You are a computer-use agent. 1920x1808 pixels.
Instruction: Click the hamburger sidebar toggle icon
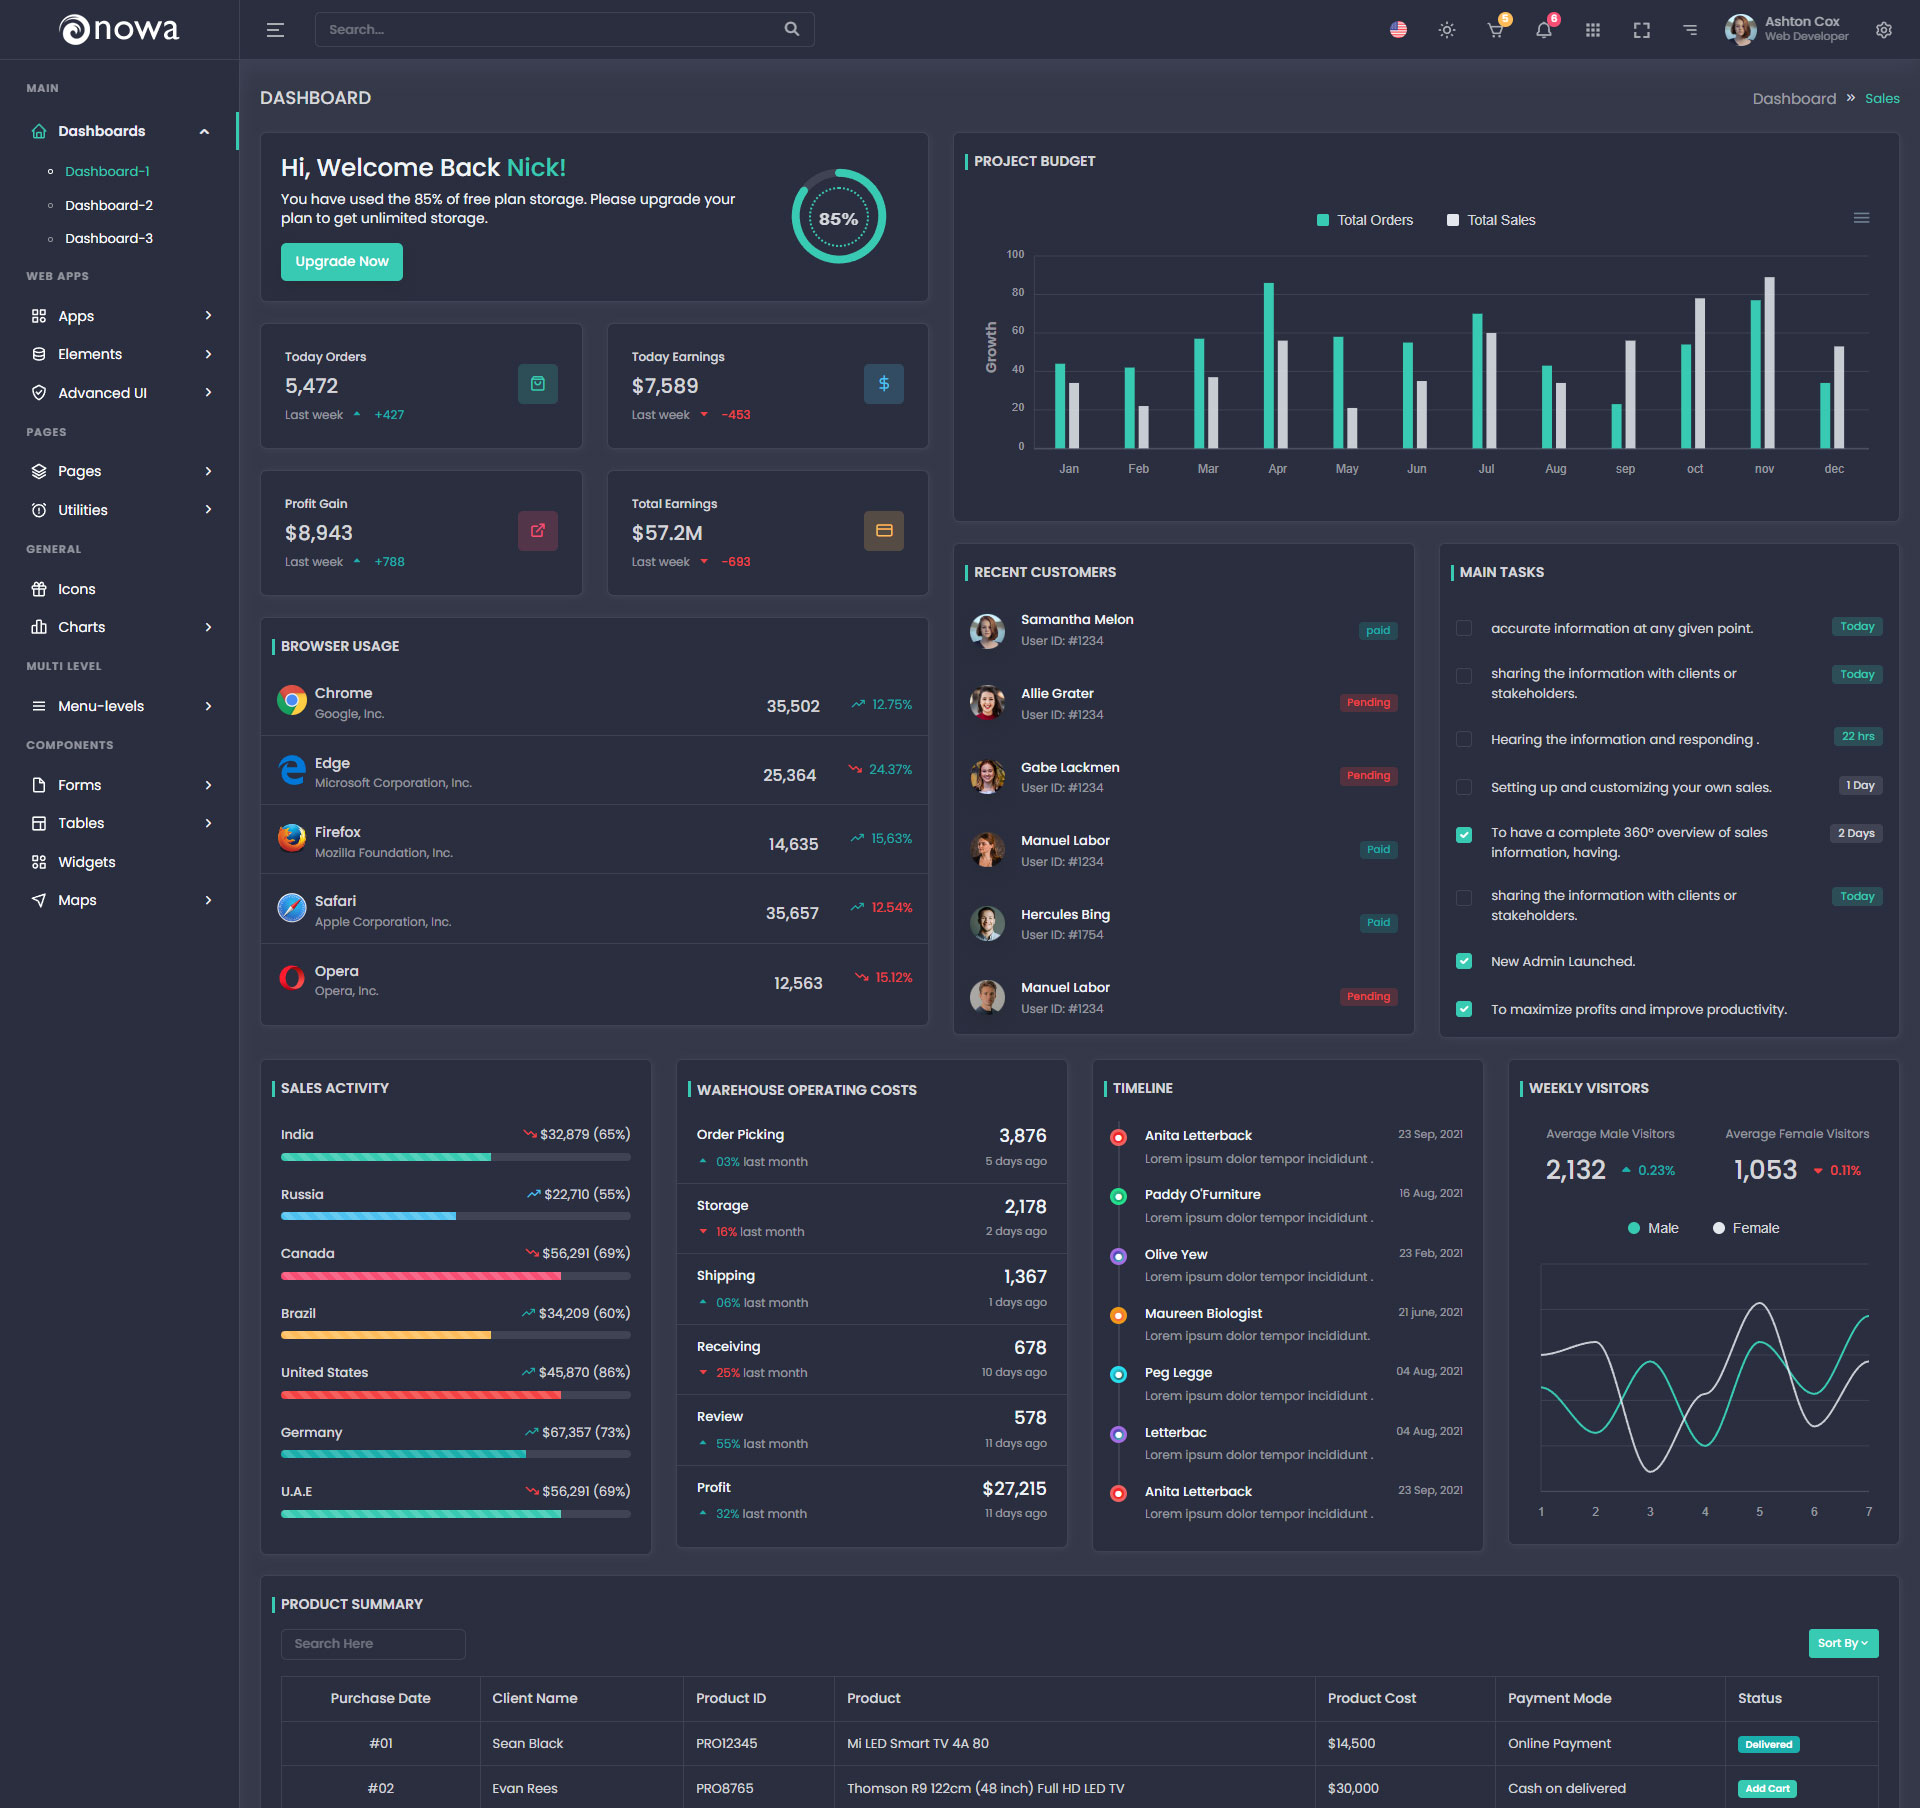[x=275, y=30]
